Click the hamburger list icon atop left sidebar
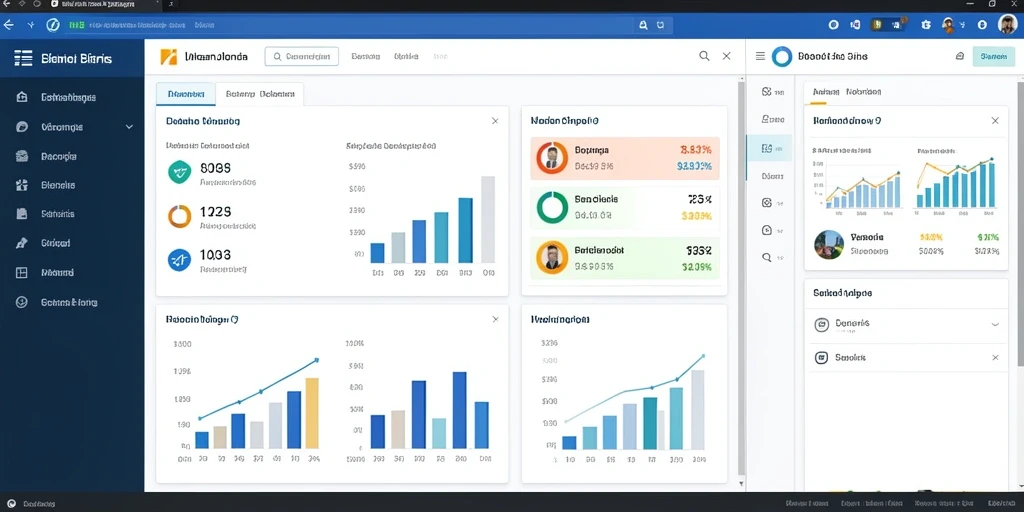 click(x=23, y=58)
